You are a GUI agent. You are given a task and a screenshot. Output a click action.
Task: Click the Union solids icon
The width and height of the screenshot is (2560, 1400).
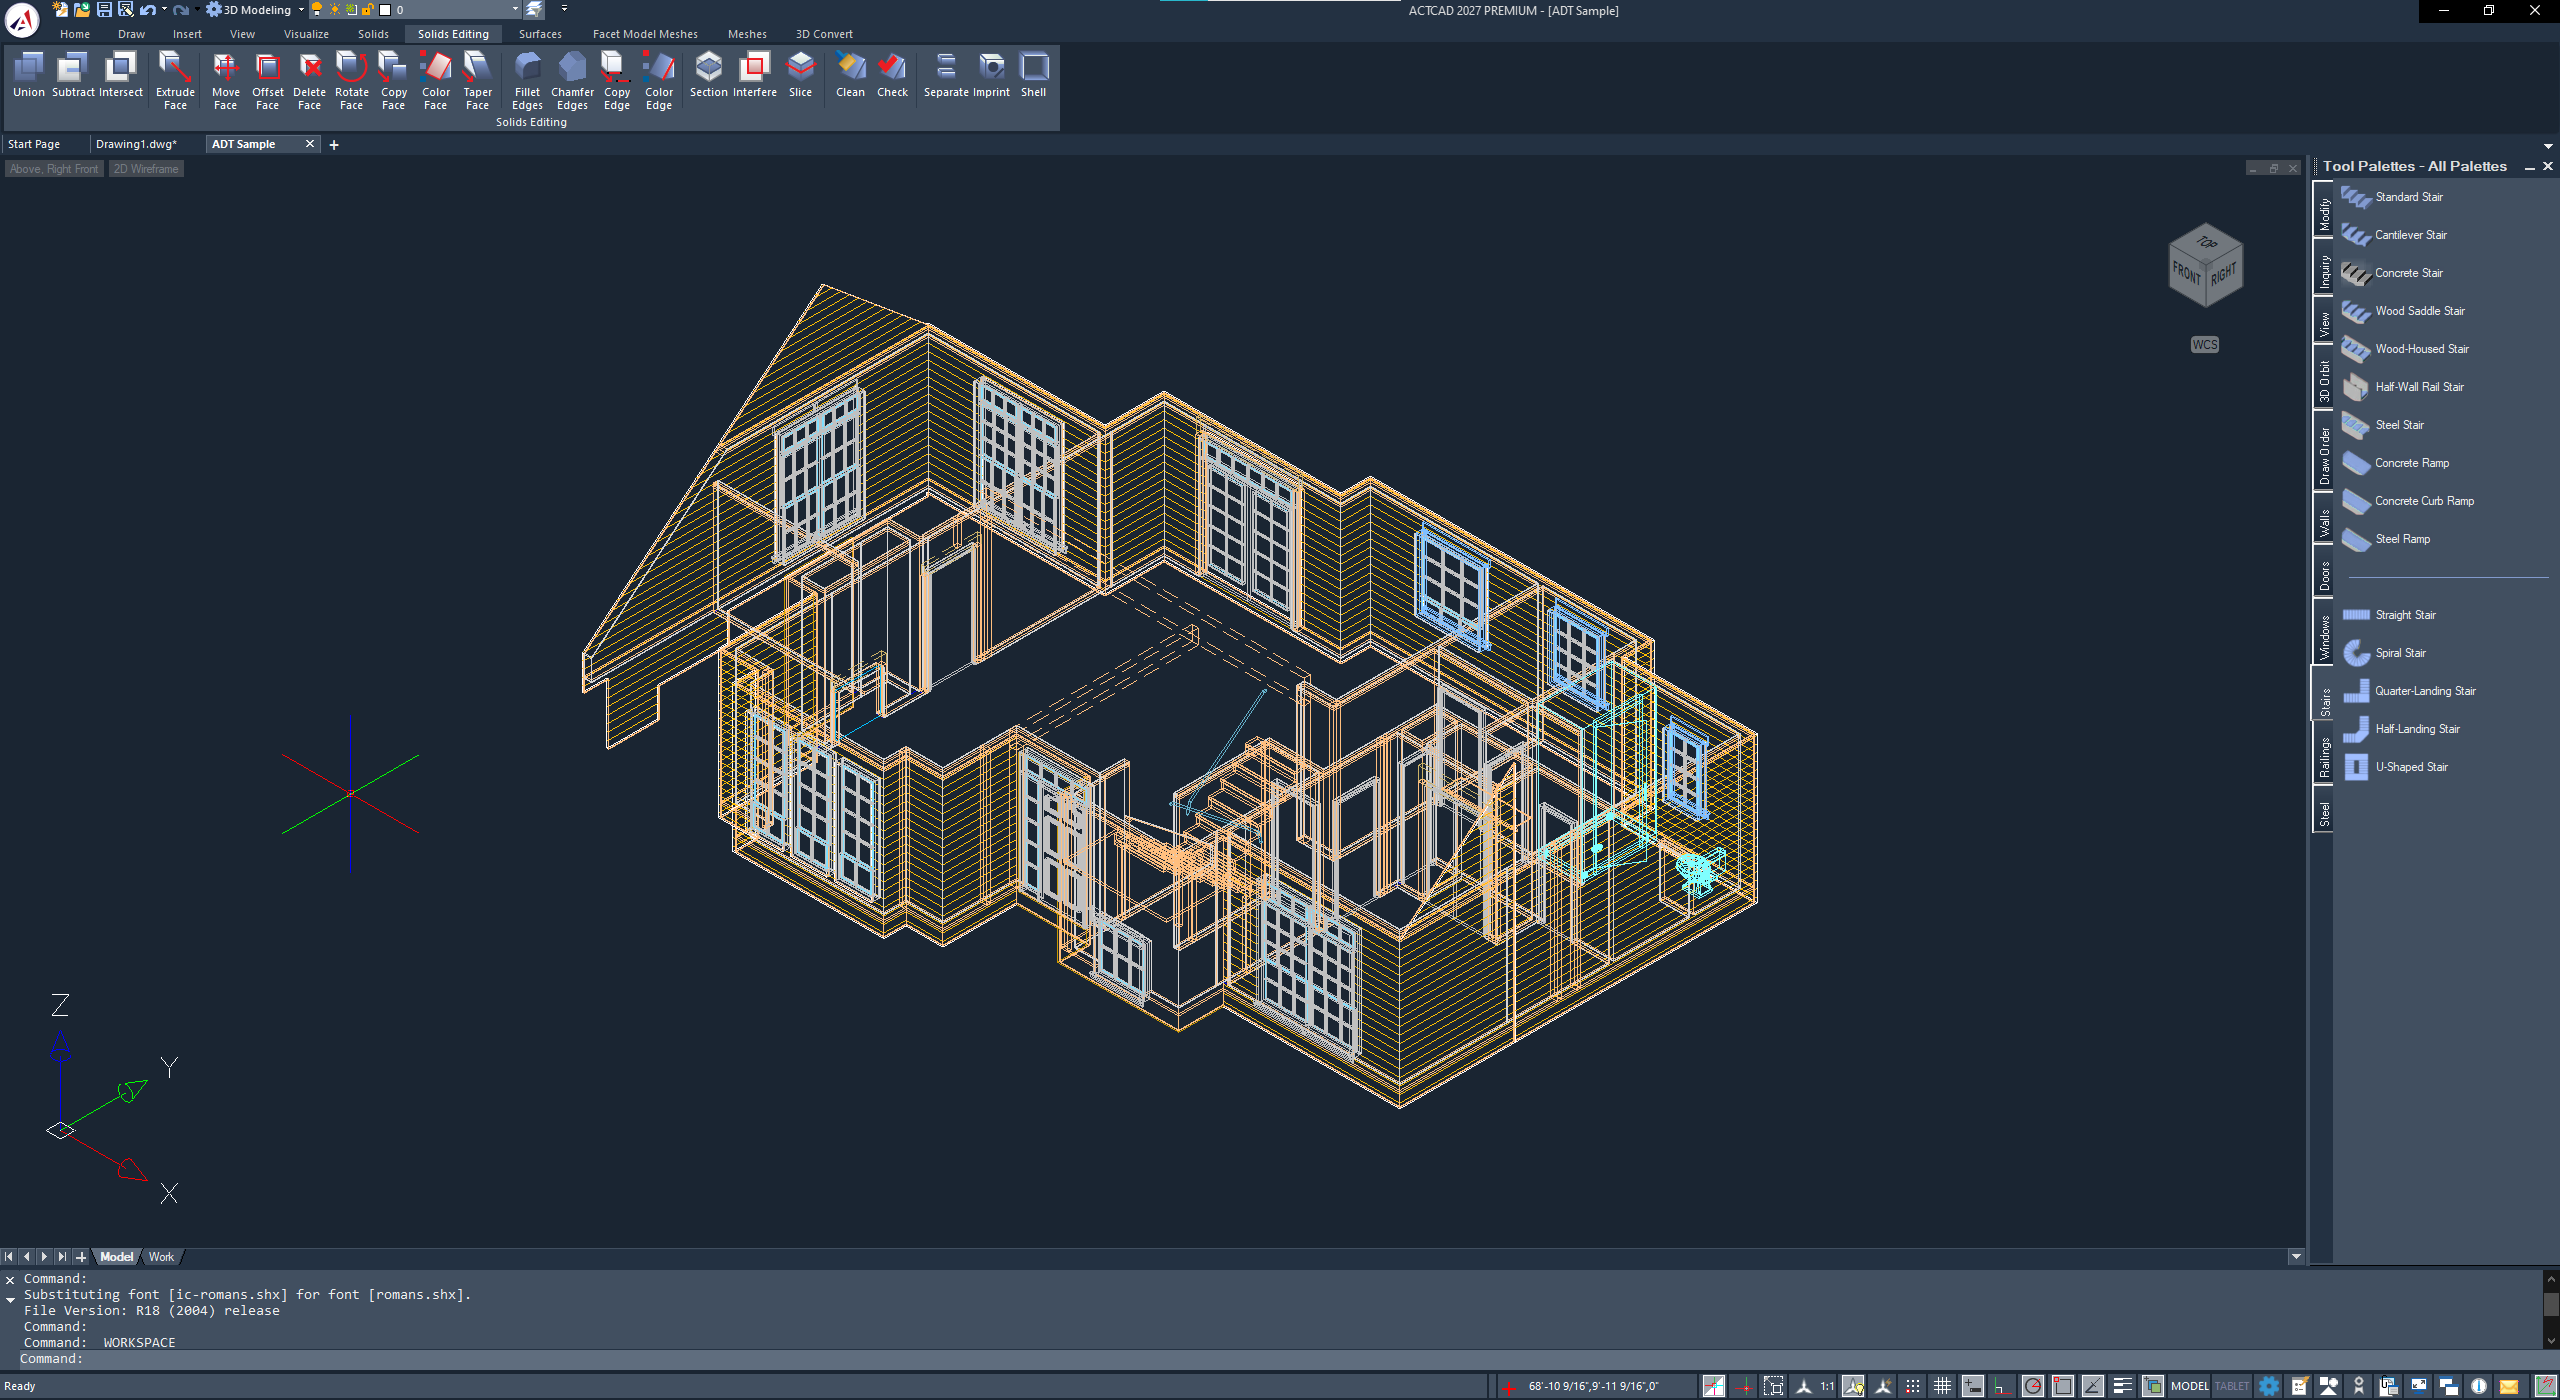coord(29,75)
